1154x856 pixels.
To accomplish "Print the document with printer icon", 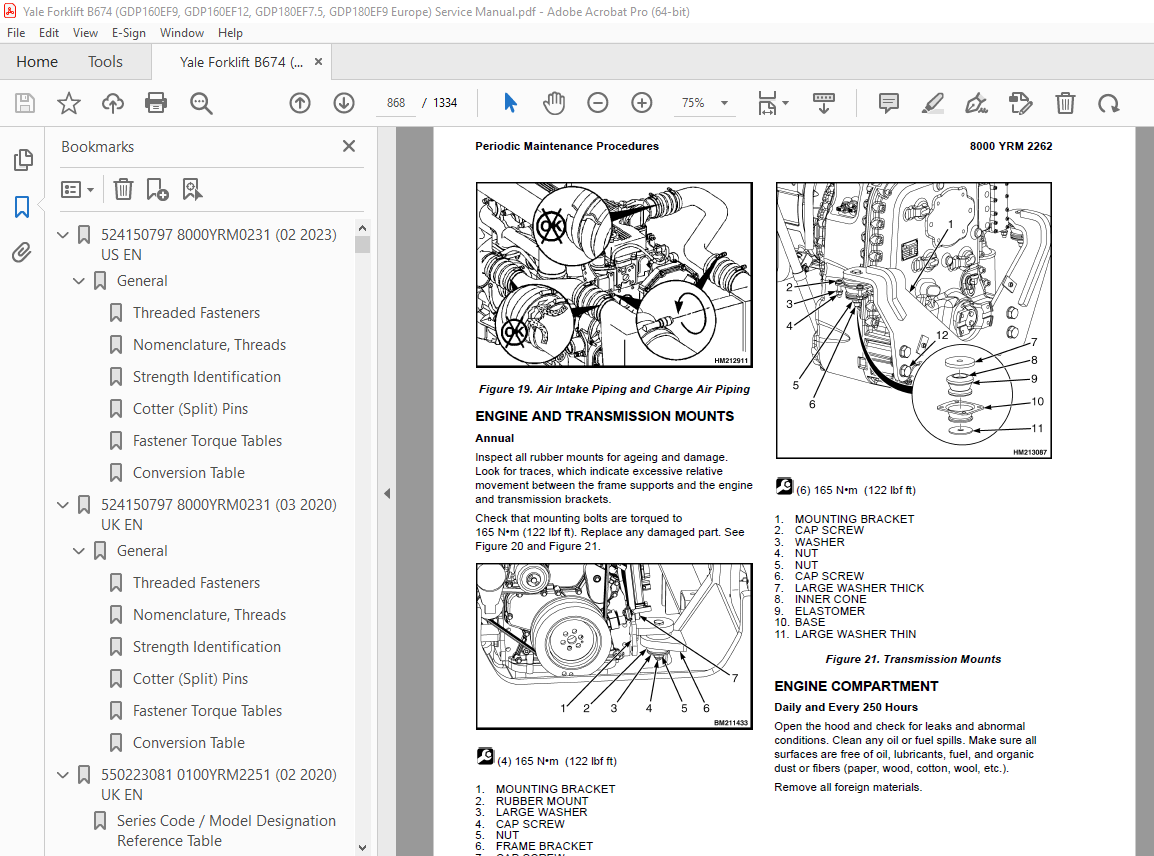I will pos(156,103).
